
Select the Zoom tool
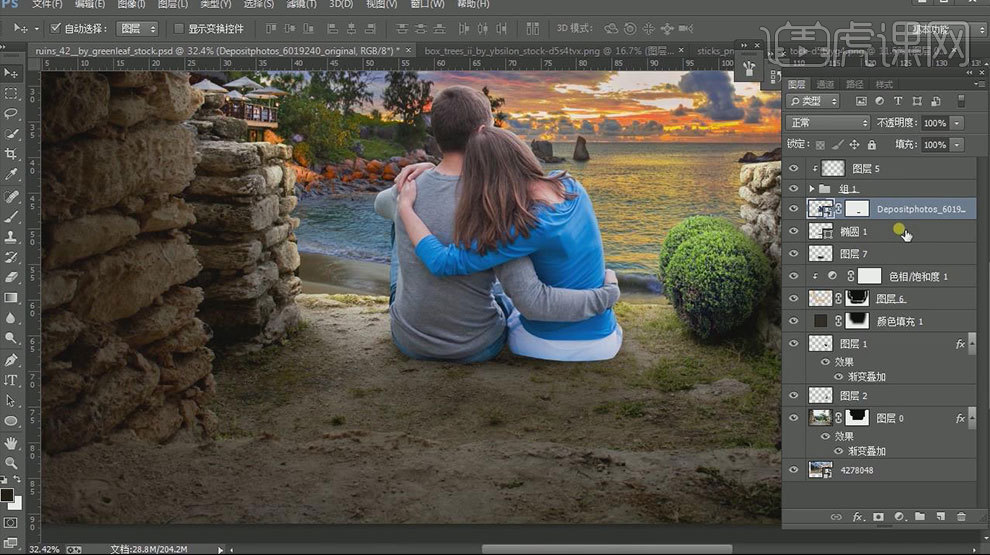tap(11, 463)
